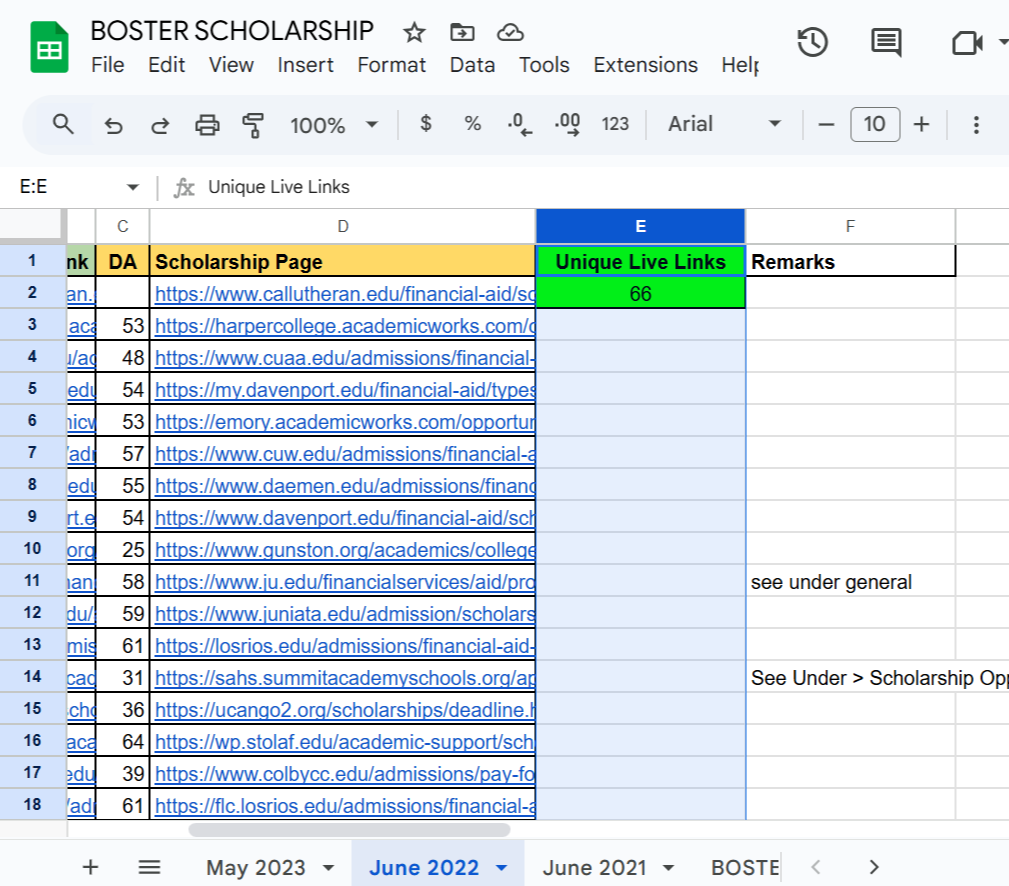The height and width of the screenshot is (886, 1009).
Task: Click the undo arrow icon
Action: pos(113,125)
